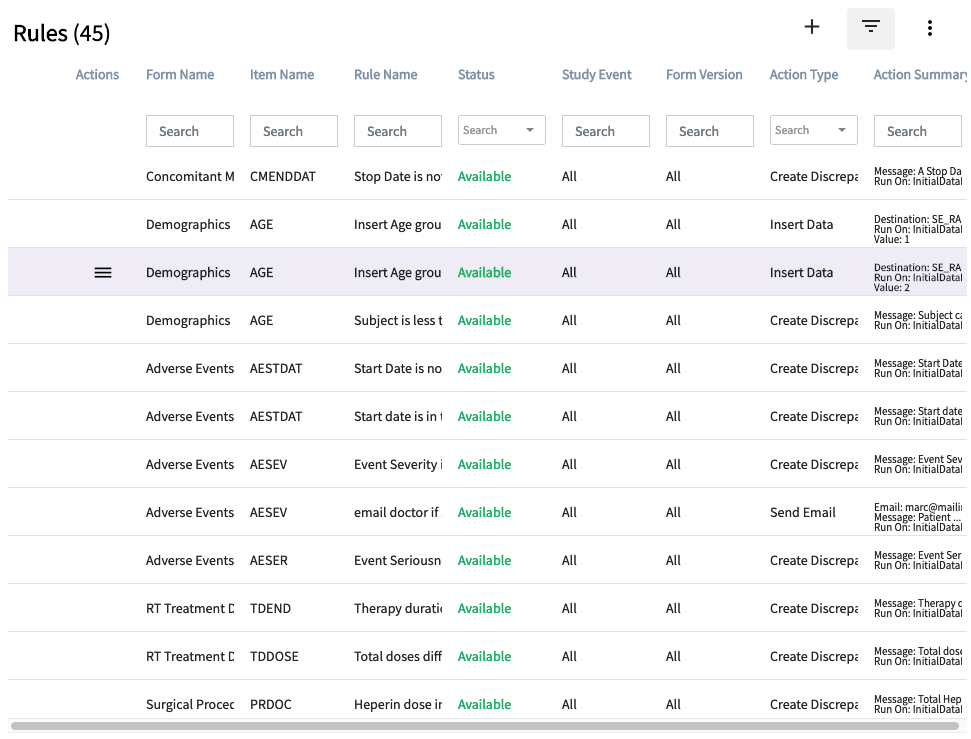Viewport: 971px width, 739px height.
Task: Sort by Form Name column header
Action: 180,75
